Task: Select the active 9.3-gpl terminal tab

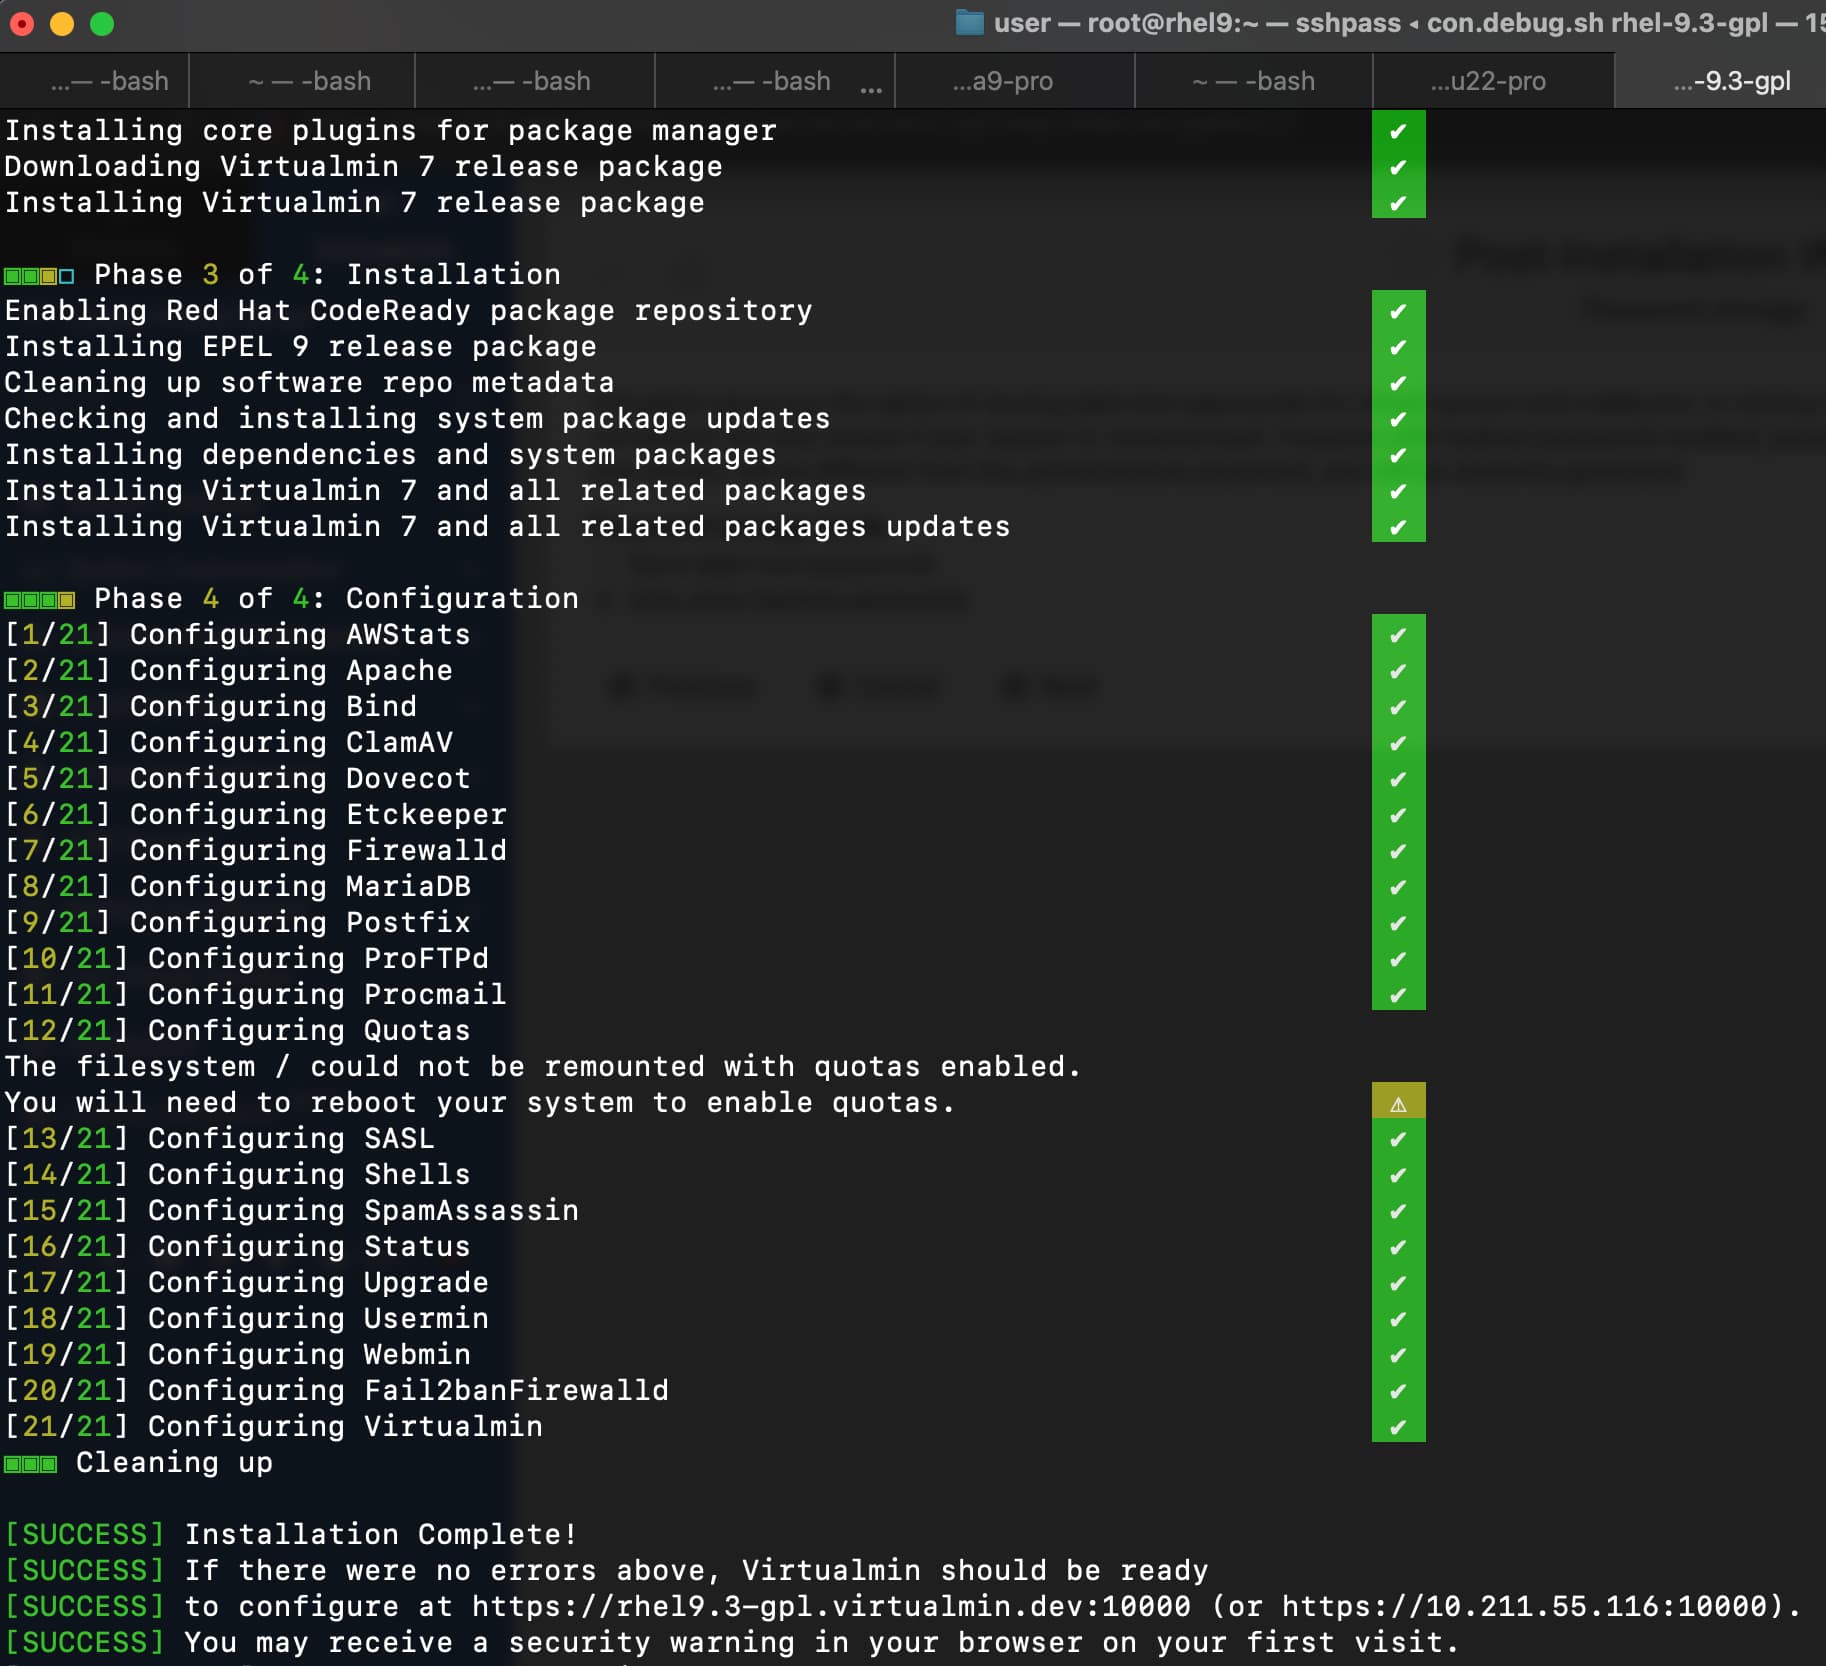Action: click(1720, 81)
